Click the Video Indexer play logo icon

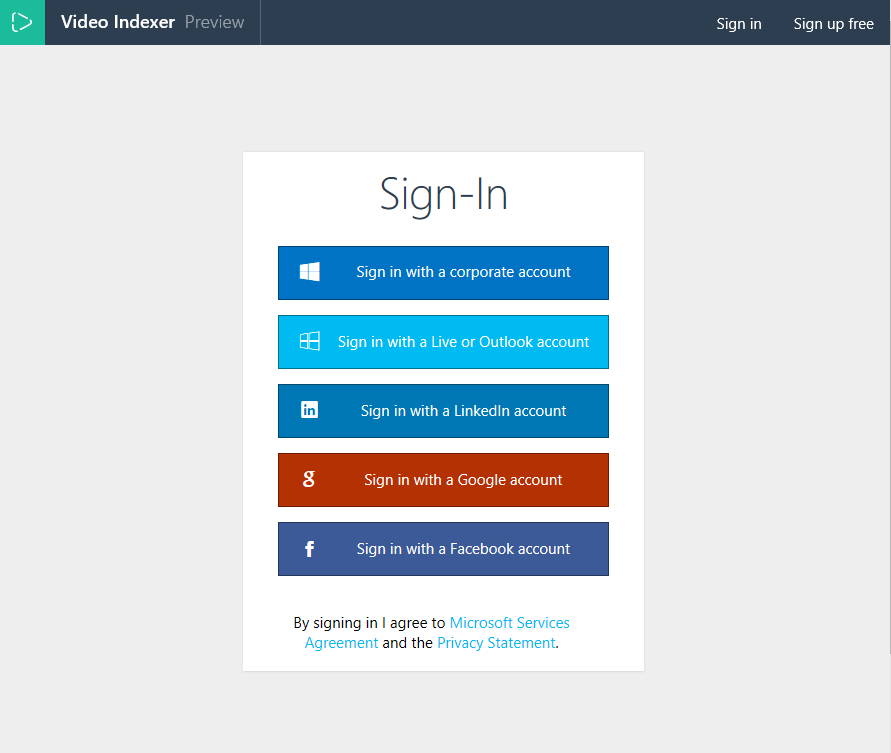point(22,22)
